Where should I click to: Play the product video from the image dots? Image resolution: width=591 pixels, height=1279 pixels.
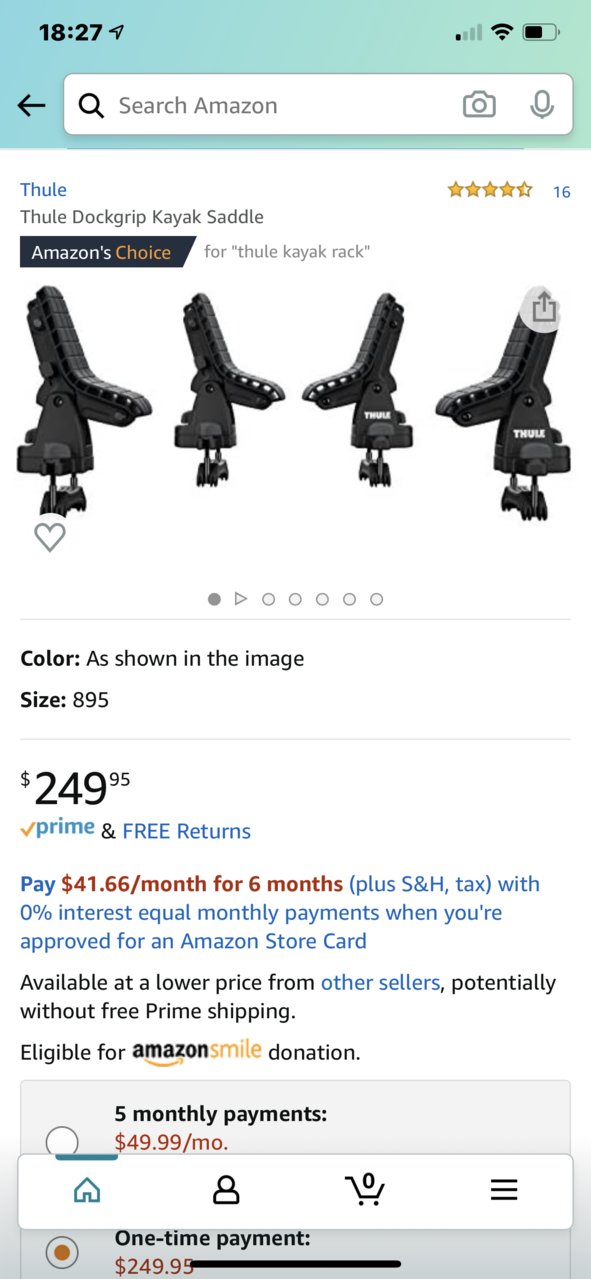tap(240, 599)
